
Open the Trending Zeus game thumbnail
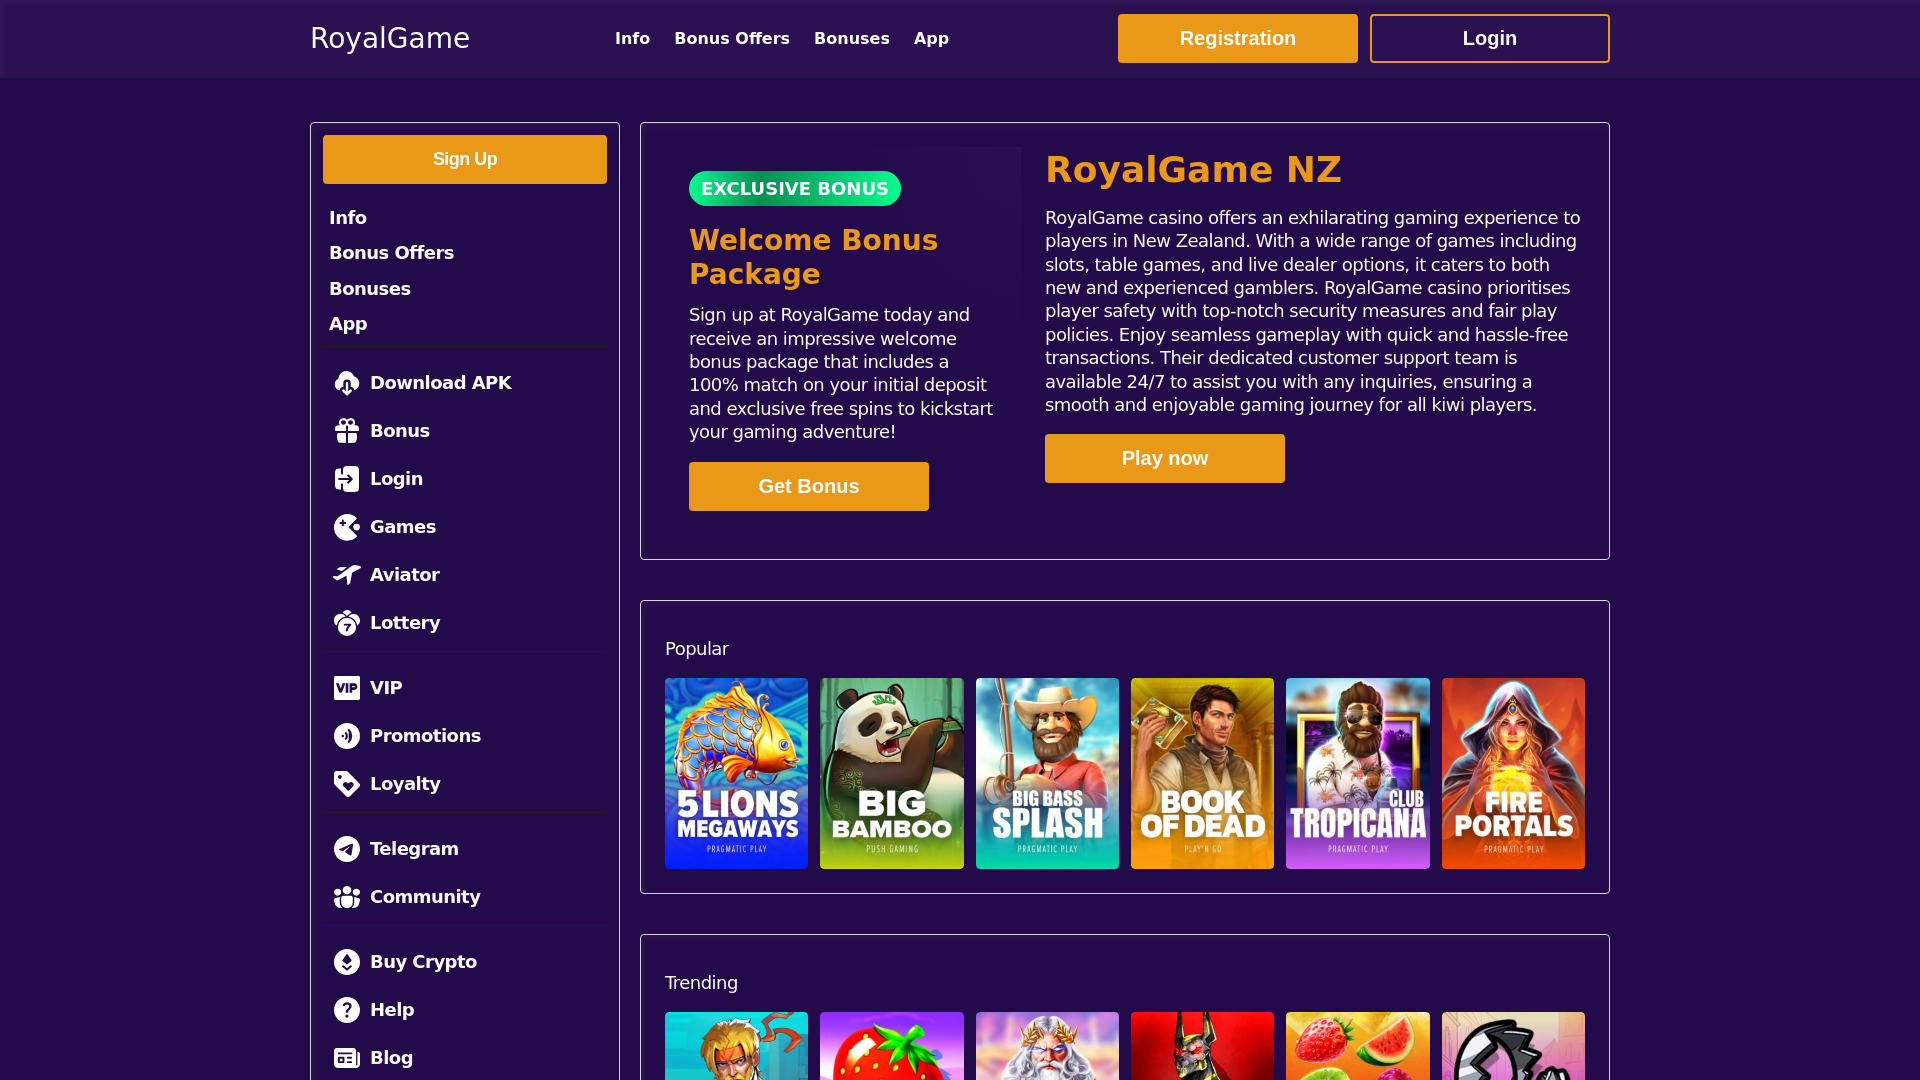[x=1047, y=1046]
